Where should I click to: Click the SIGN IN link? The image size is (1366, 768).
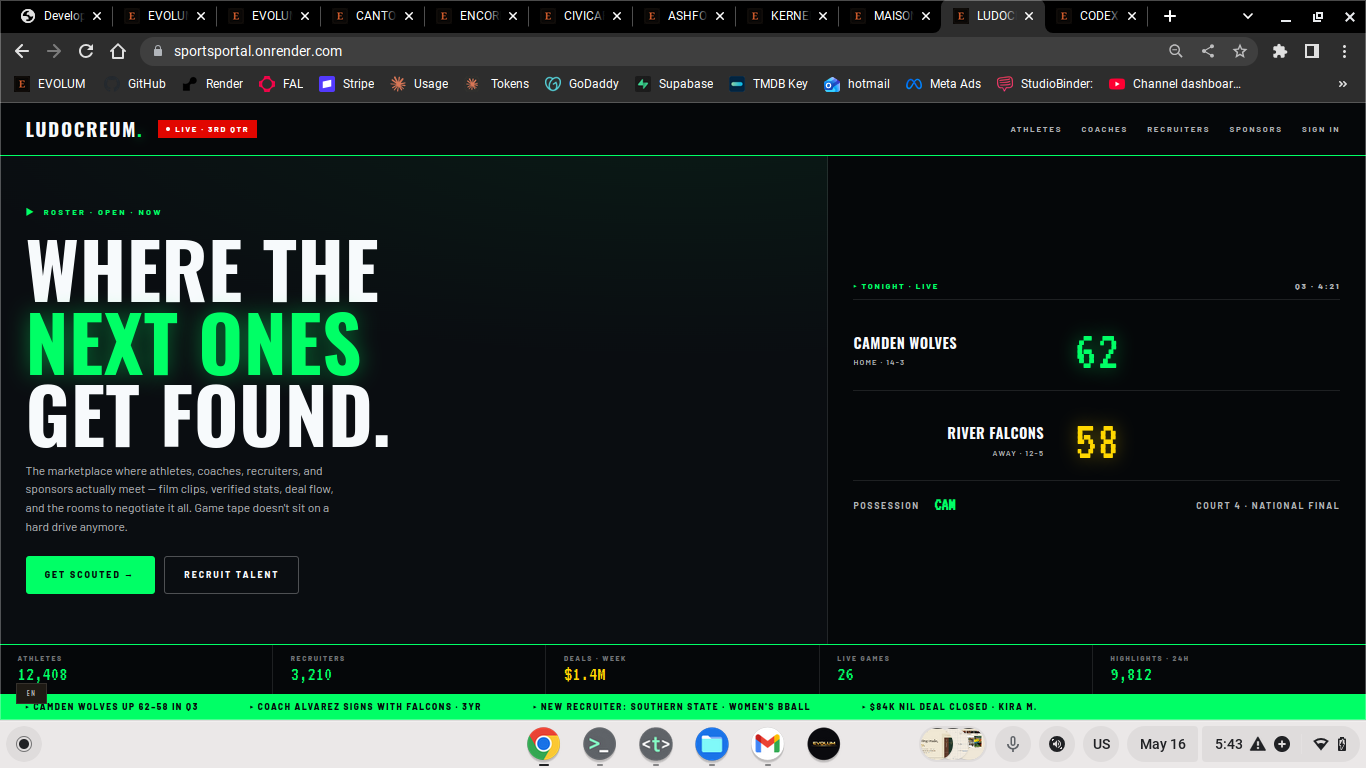pyautogui.click(x=1320, y=129)
